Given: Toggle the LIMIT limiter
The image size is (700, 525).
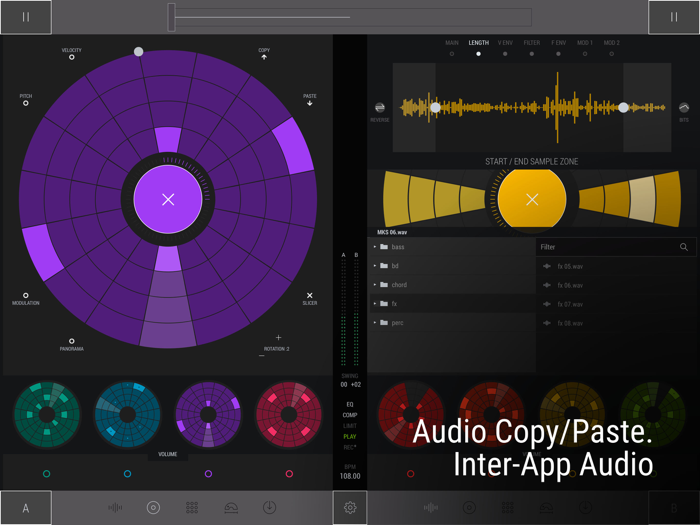Looking at the screenshot, I should pos(350,426).
